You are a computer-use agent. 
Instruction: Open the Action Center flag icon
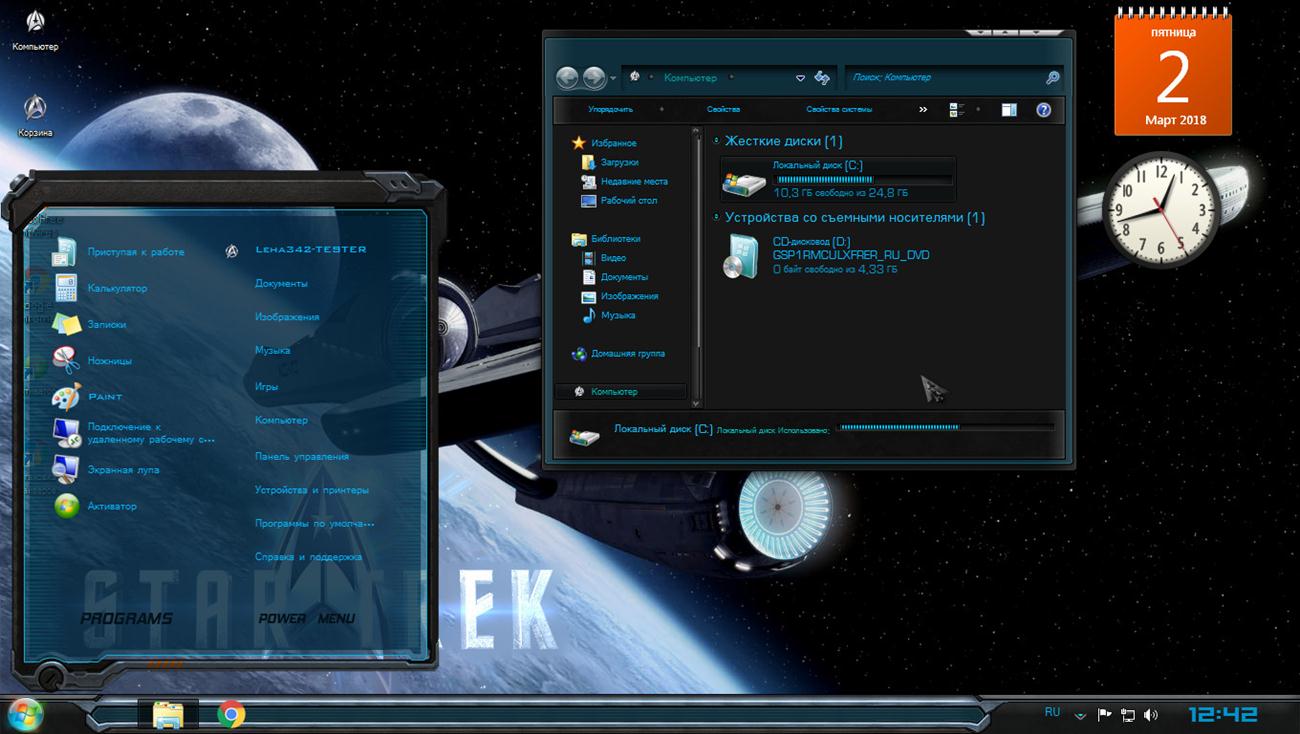(x=1105, y=714)
